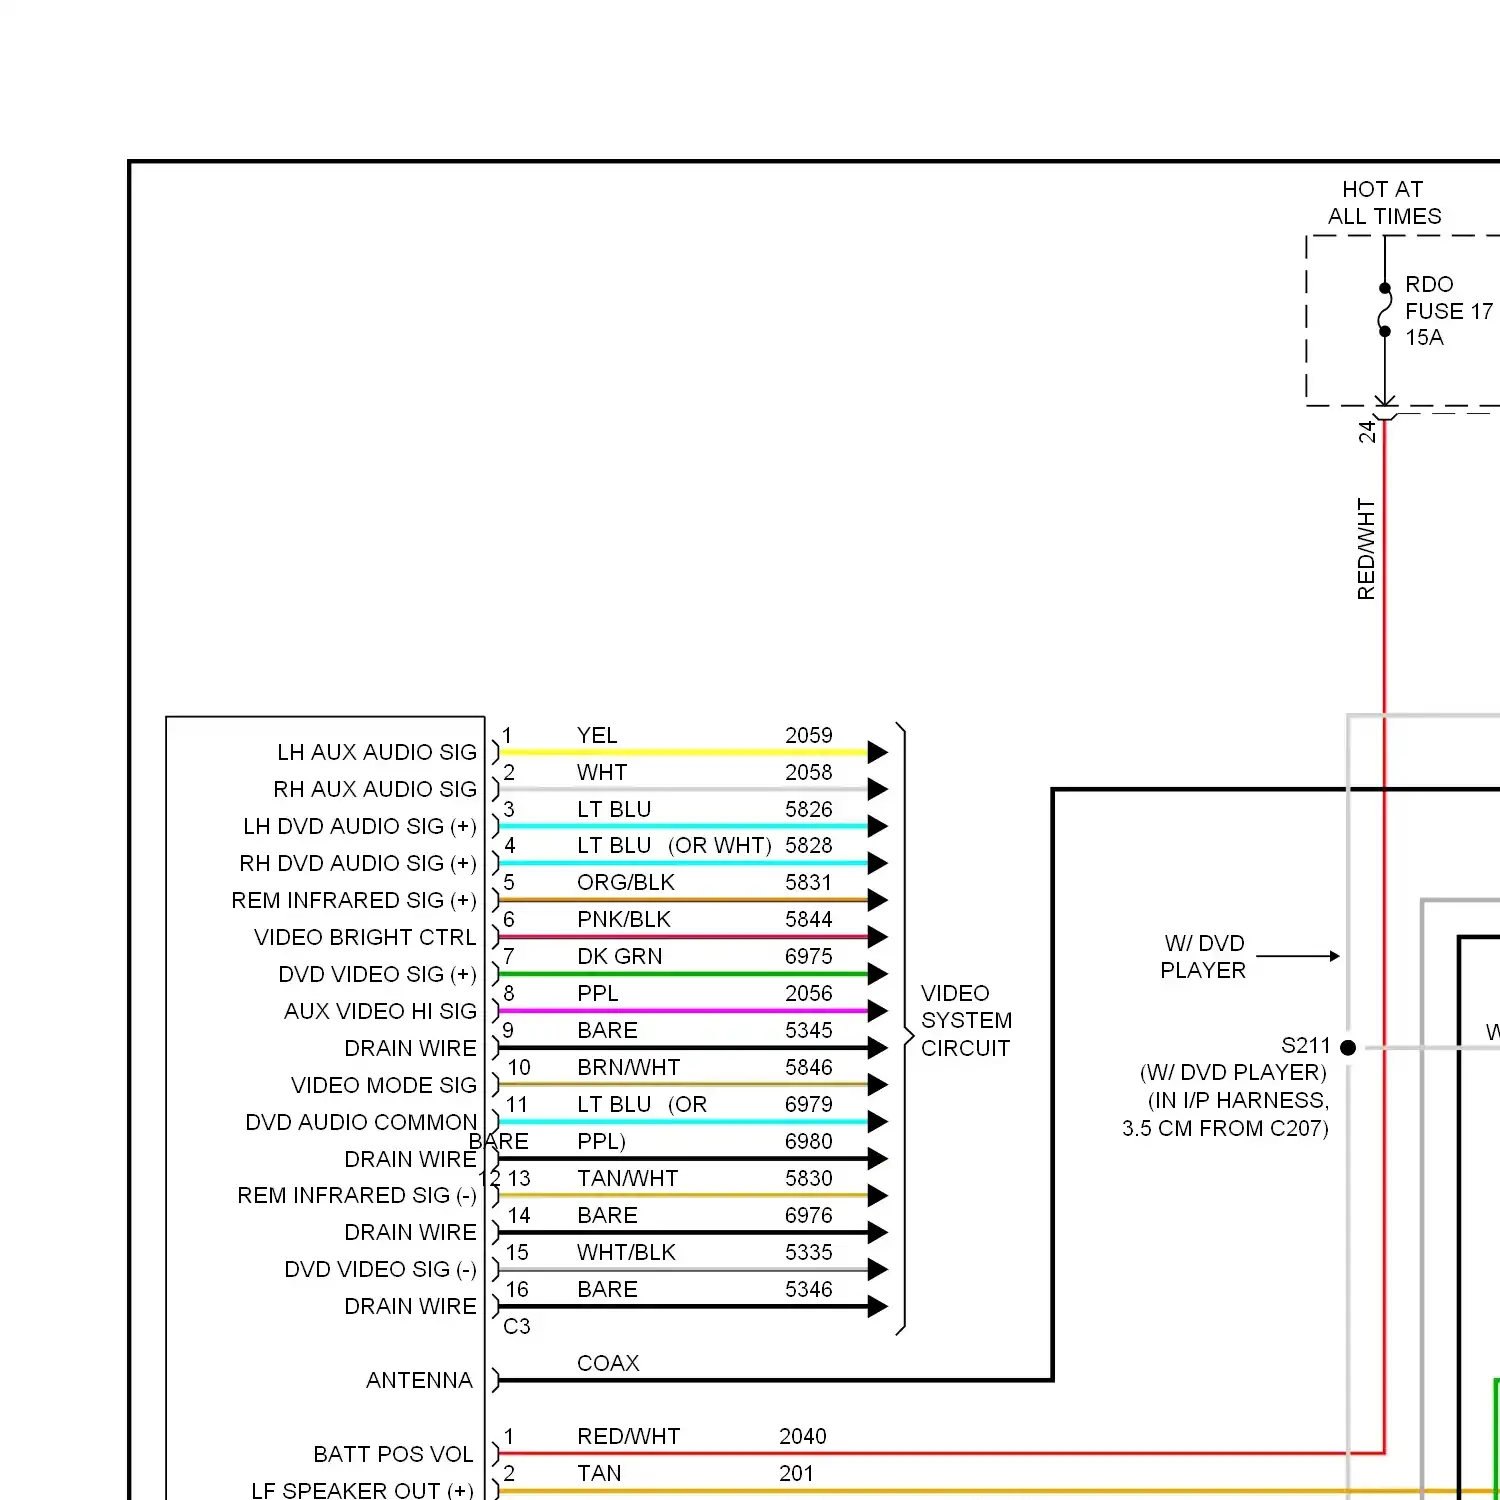Click circuit number 6975
The height and width of the screenshot is (1500, 1500).
coord(808,956)
